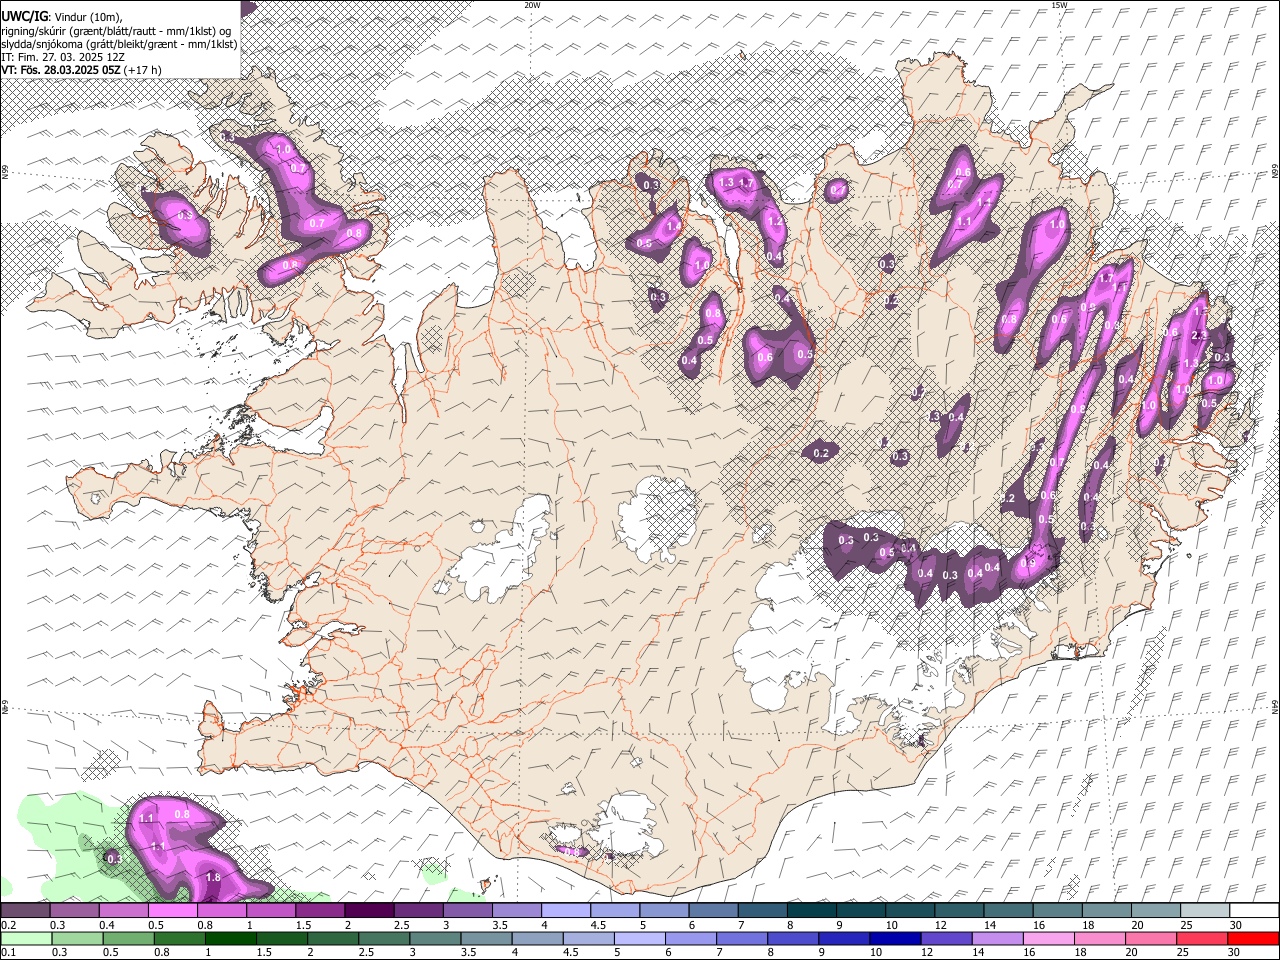This screenshot has height=960, width=1280.
Task: Click the '20W' longitude label at top
Action: pyautogui.click(x=533, y=5)
